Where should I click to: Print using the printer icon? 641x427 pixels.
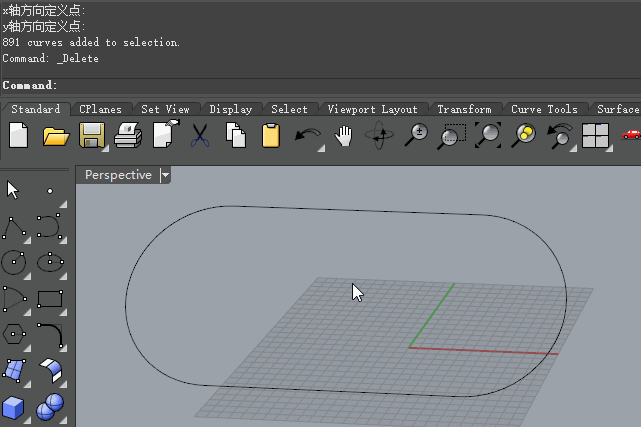(x=128, y=136)
